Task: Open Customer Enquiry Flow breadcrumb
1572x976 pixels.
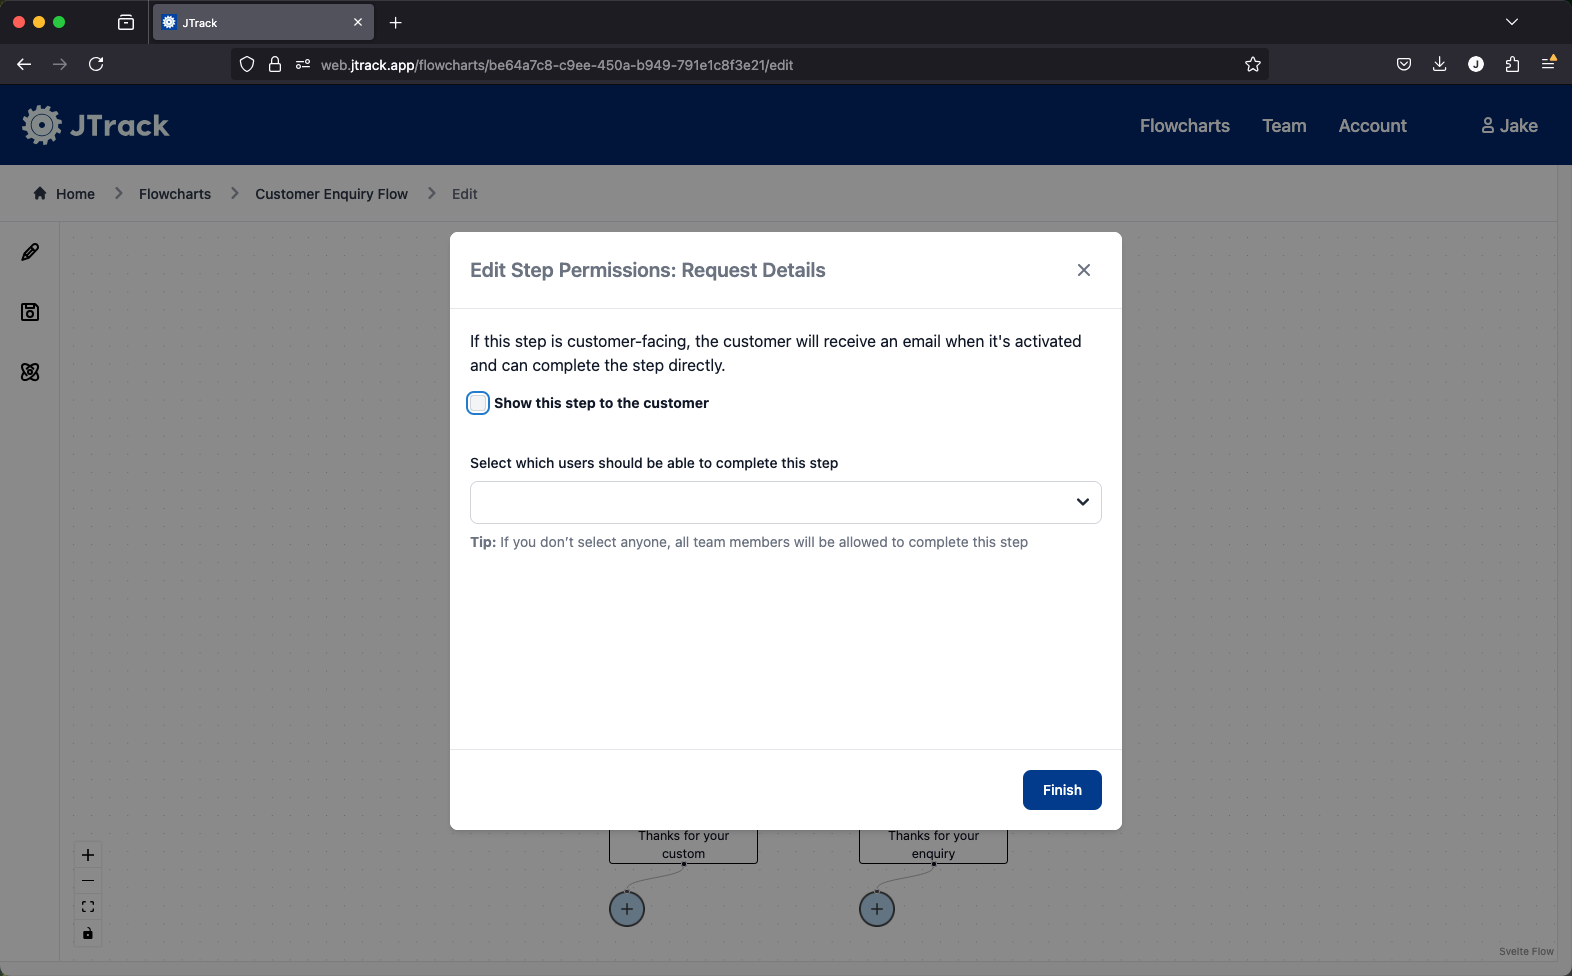Action: [x=331, y=194]
